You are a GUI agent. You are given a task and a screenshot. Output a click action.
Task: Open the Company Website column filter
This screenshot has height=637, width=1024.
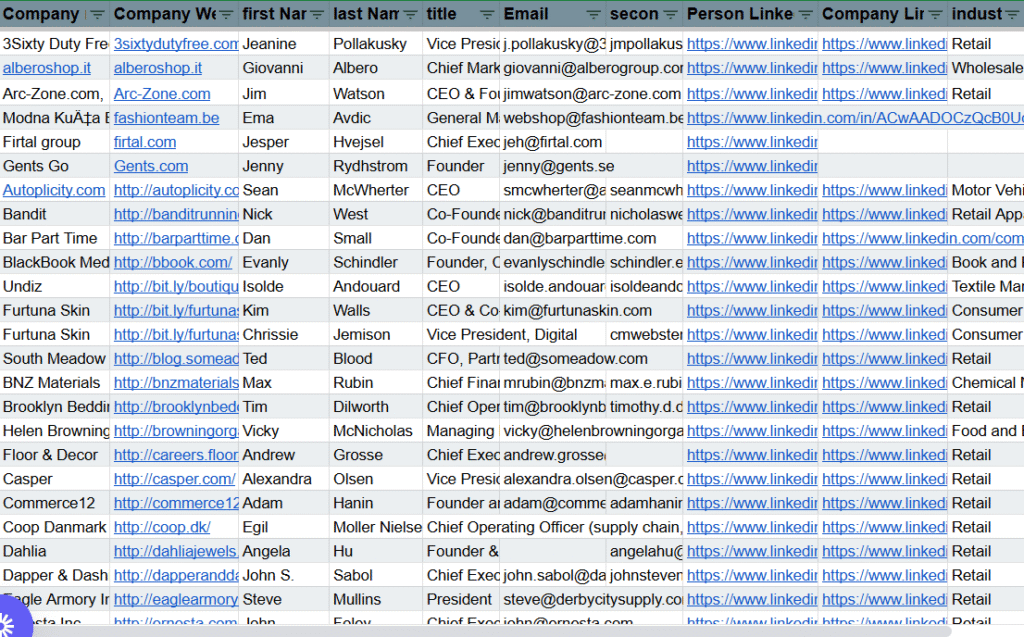(x=227, y=14)
